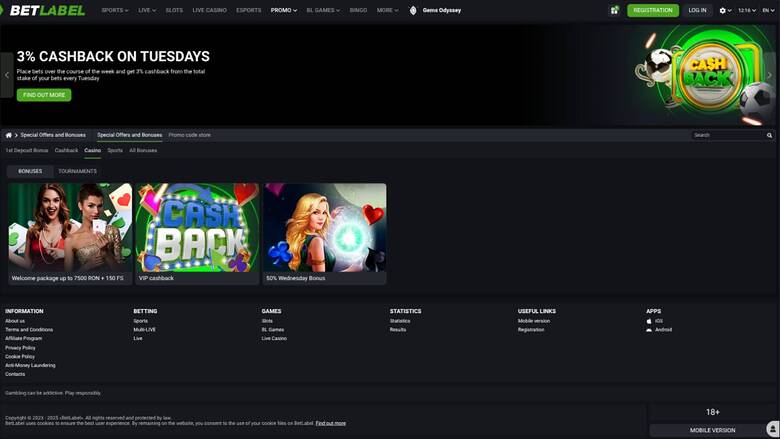
Task: Click the green Registration button
Action: [x=653, y=10]
